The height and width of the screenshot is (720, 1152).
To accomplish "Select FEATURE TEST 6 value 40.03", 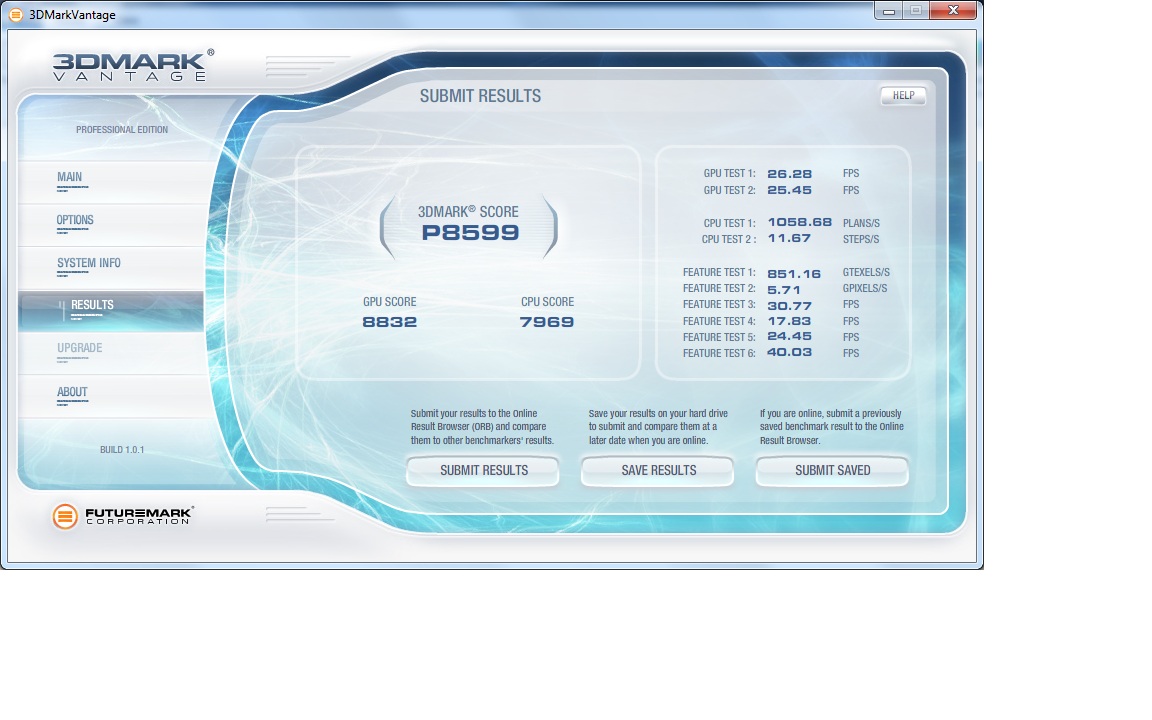I will coord(790,352).
